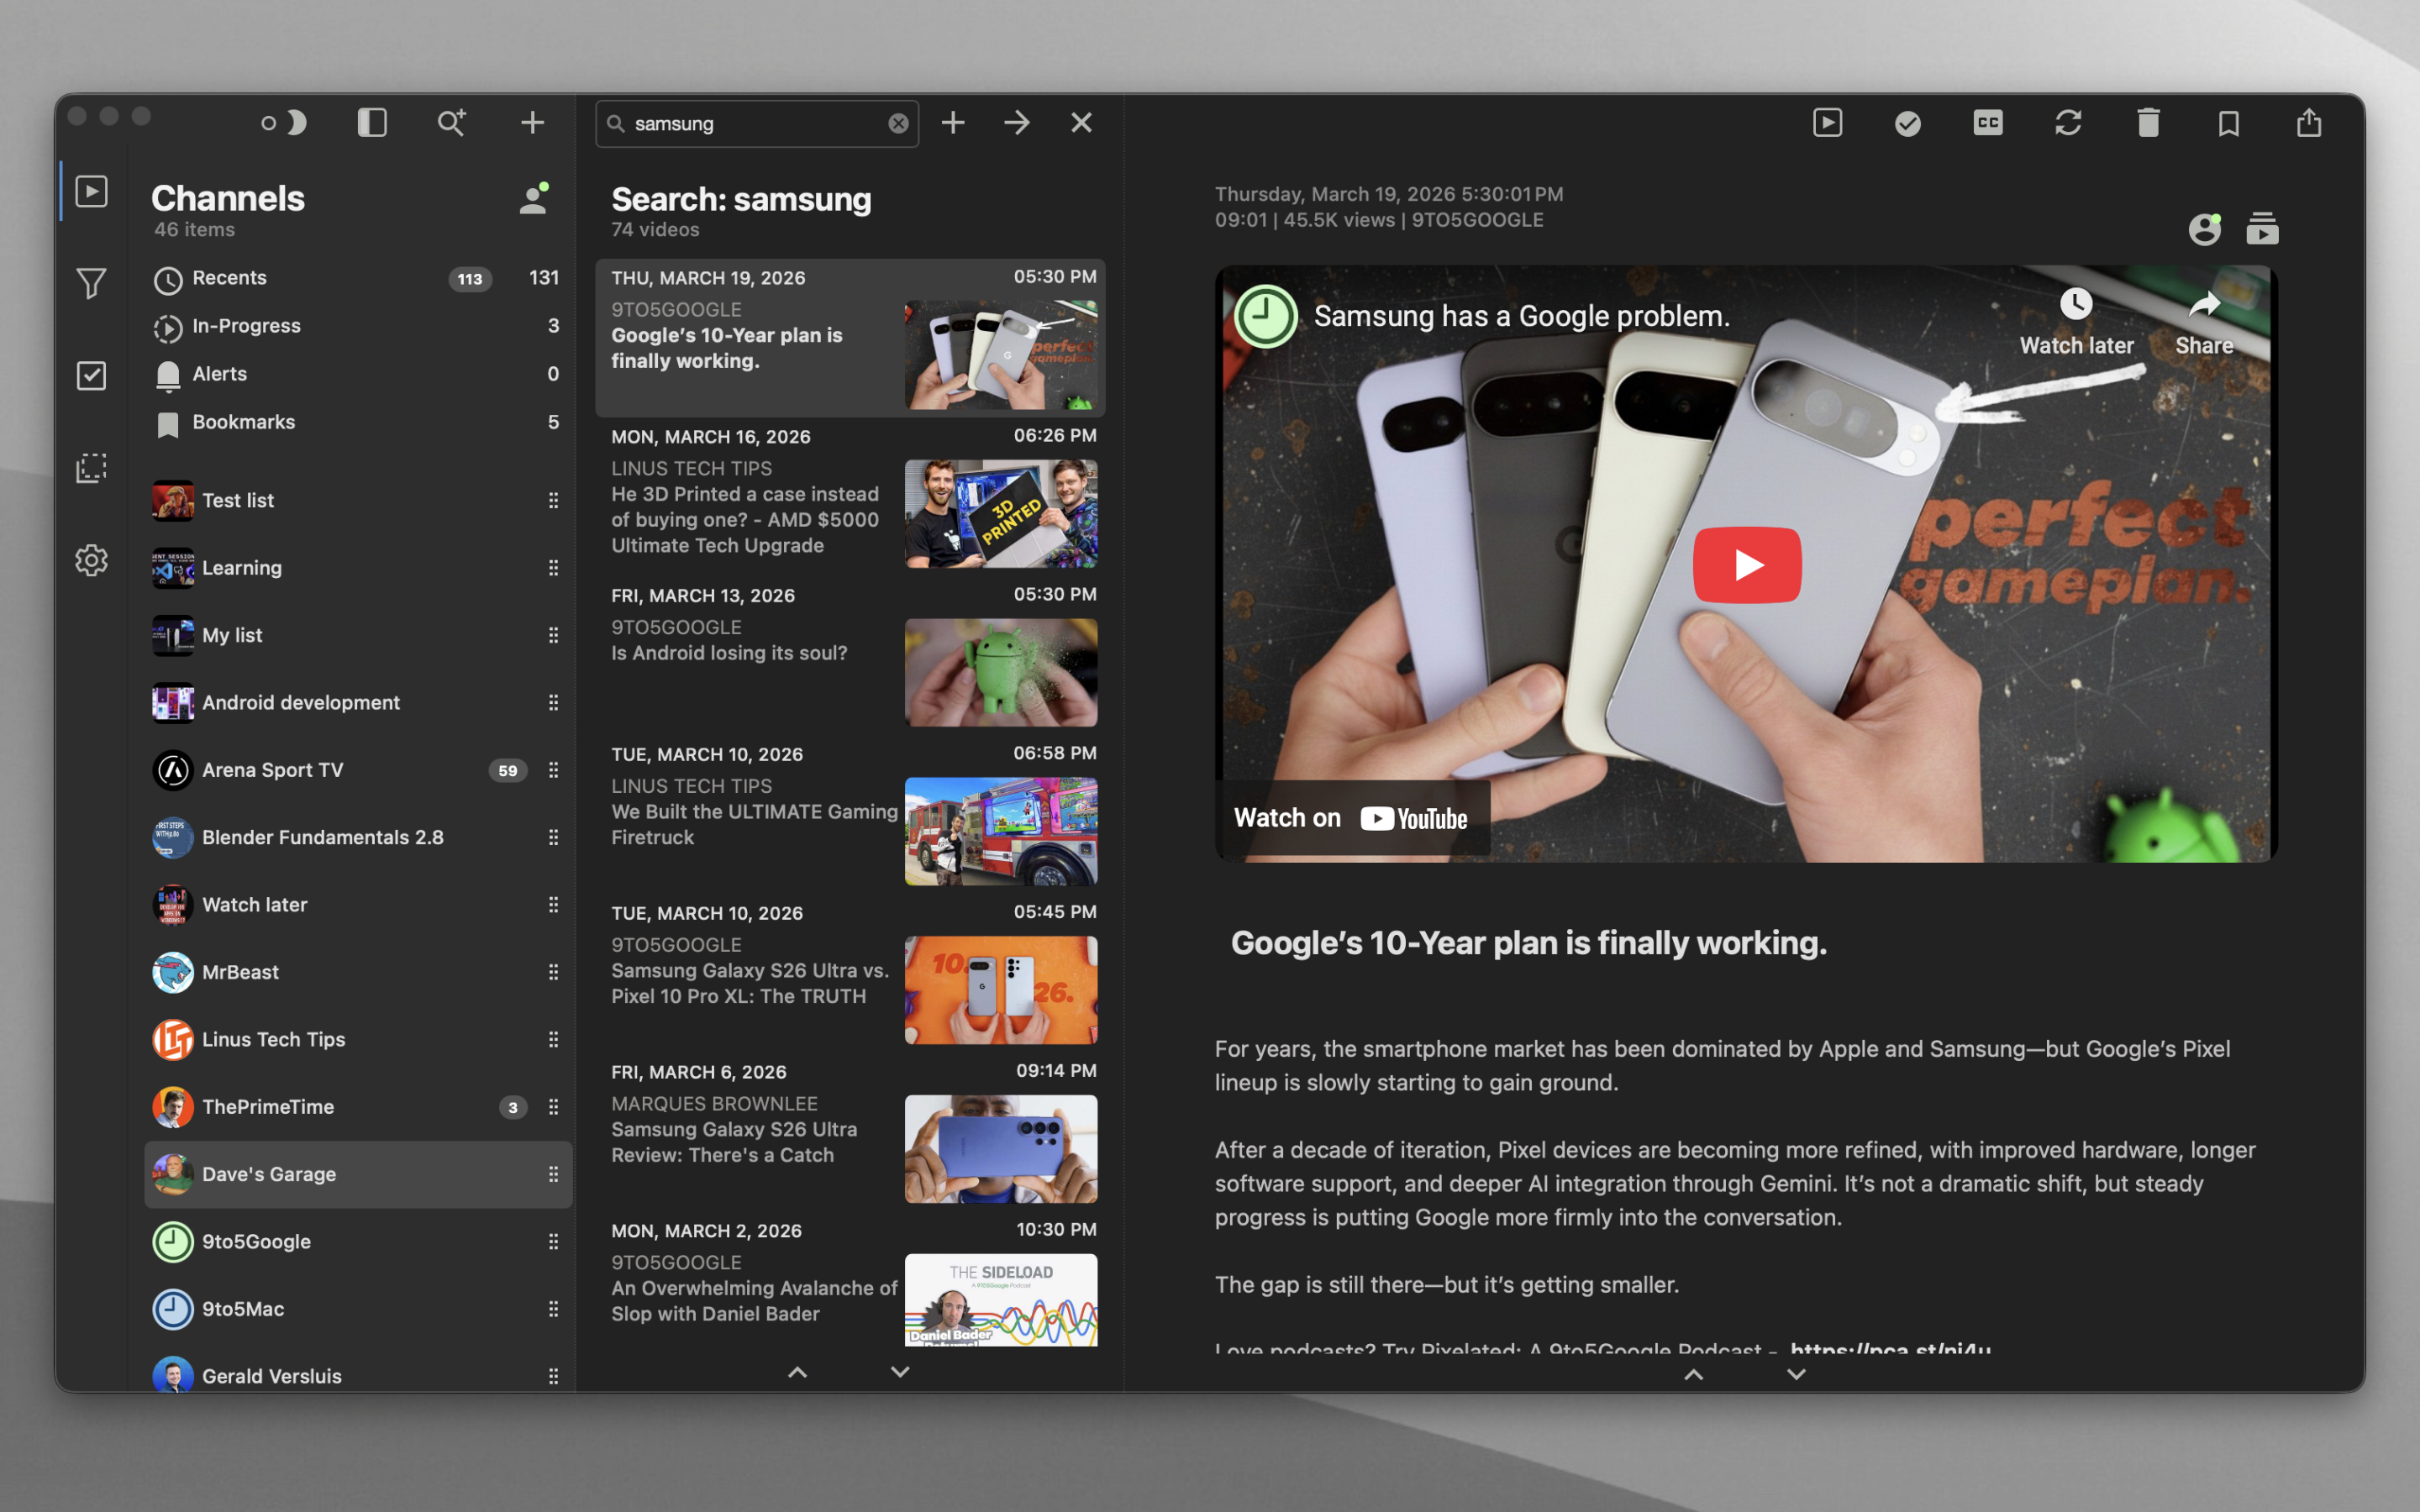This screenshot has height=1512, width=2420.
Task: Select 'Is Android losing its soul?' video
Action: [850, 657]
